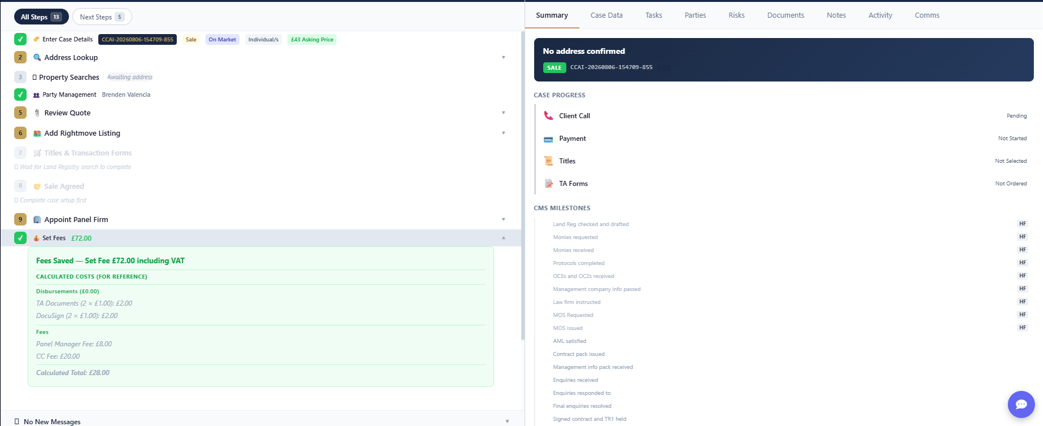This screenshot has height=426, width=1043.
Task: Click the Set Fees money bag icon
Action: 37,238
